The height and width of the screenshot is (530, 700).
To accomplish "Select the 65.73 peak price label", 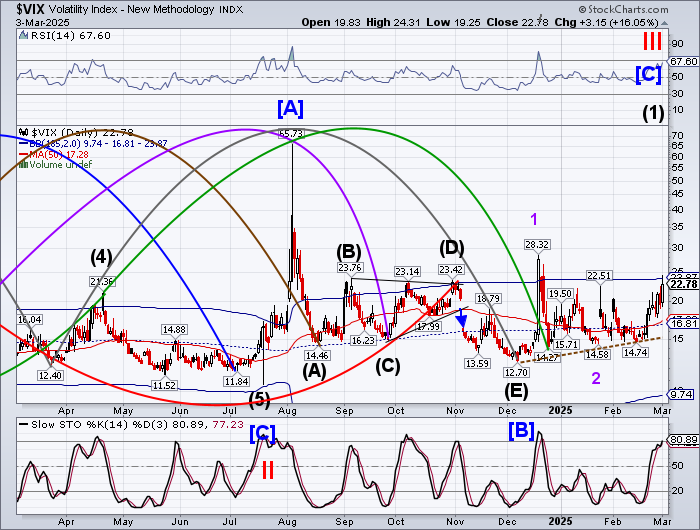I will [x=291, y=133].
